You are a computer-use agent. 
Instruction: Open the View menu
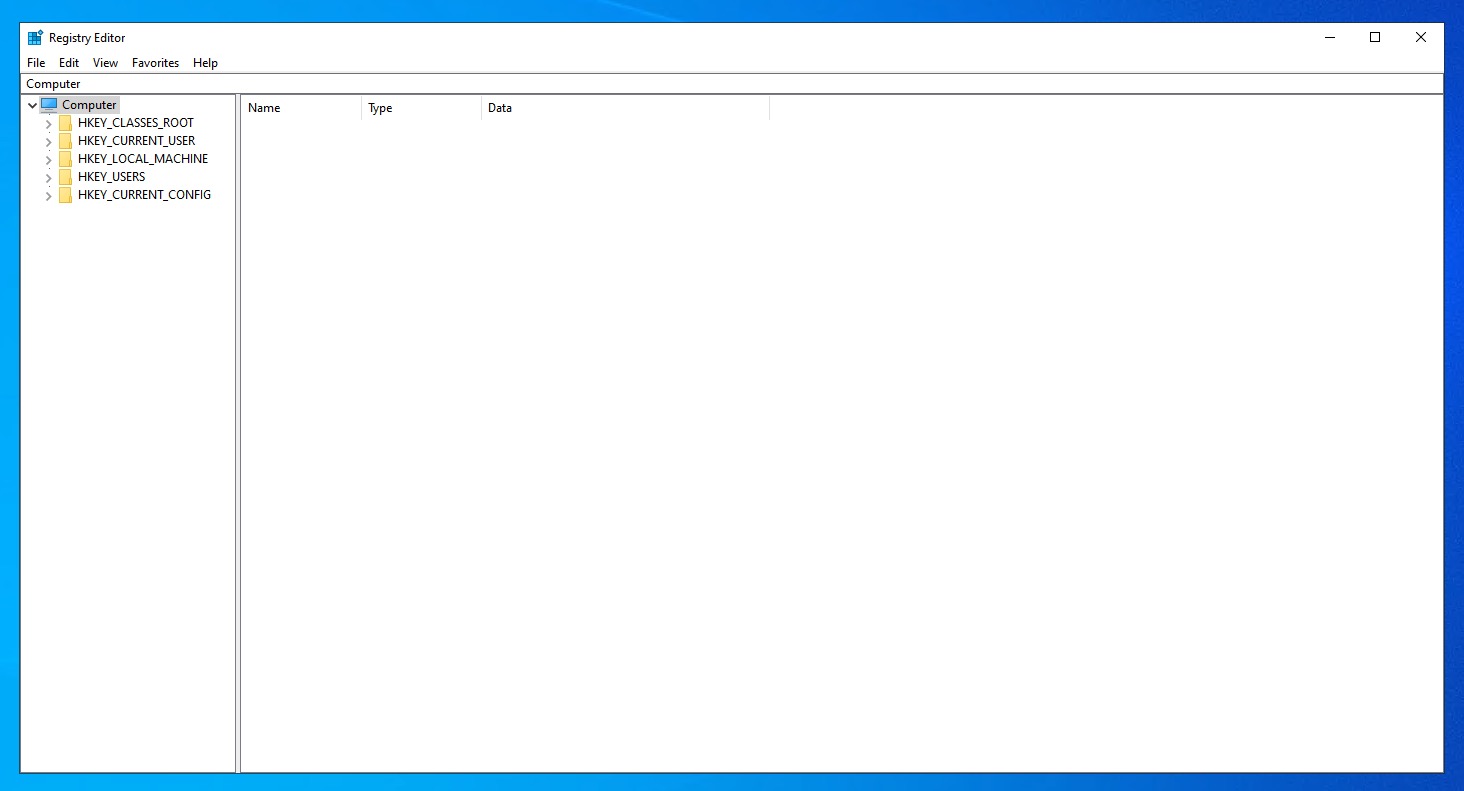(105, 63)
